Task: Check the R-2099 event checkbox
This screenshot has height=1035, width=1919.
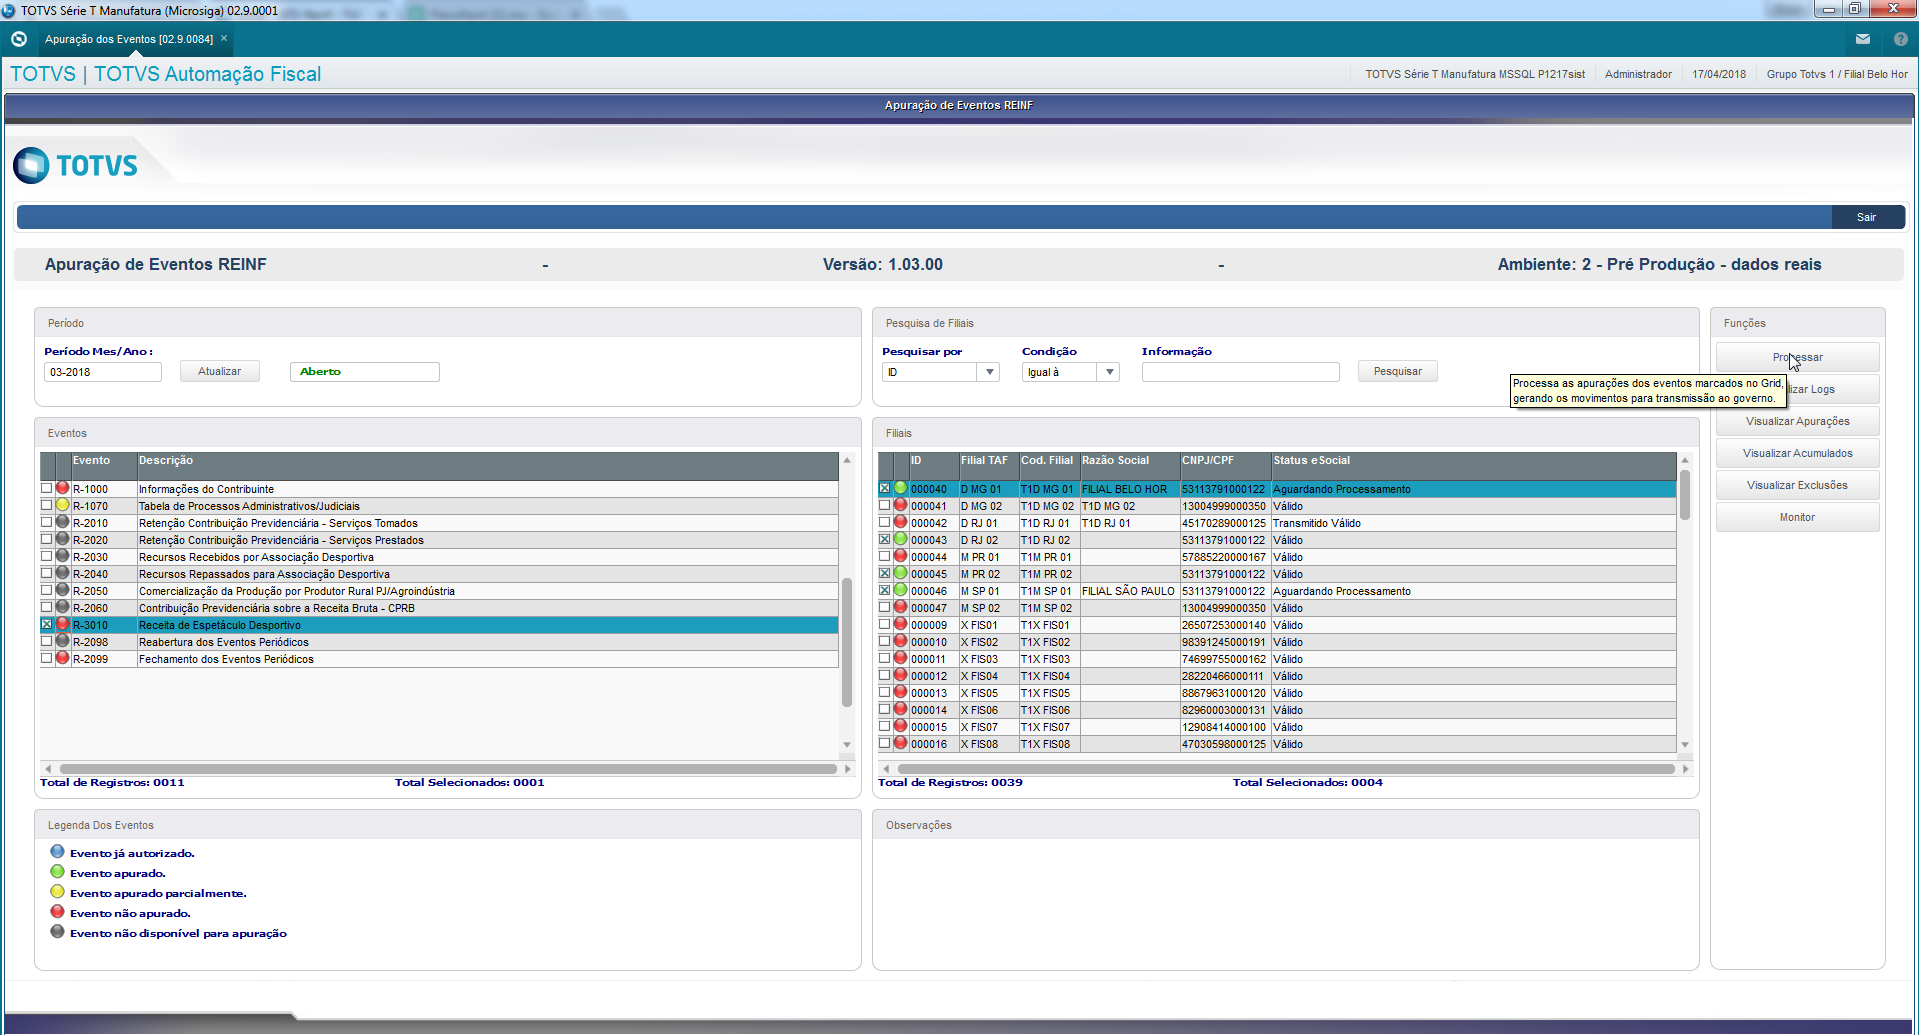Action: pos(46,658)
